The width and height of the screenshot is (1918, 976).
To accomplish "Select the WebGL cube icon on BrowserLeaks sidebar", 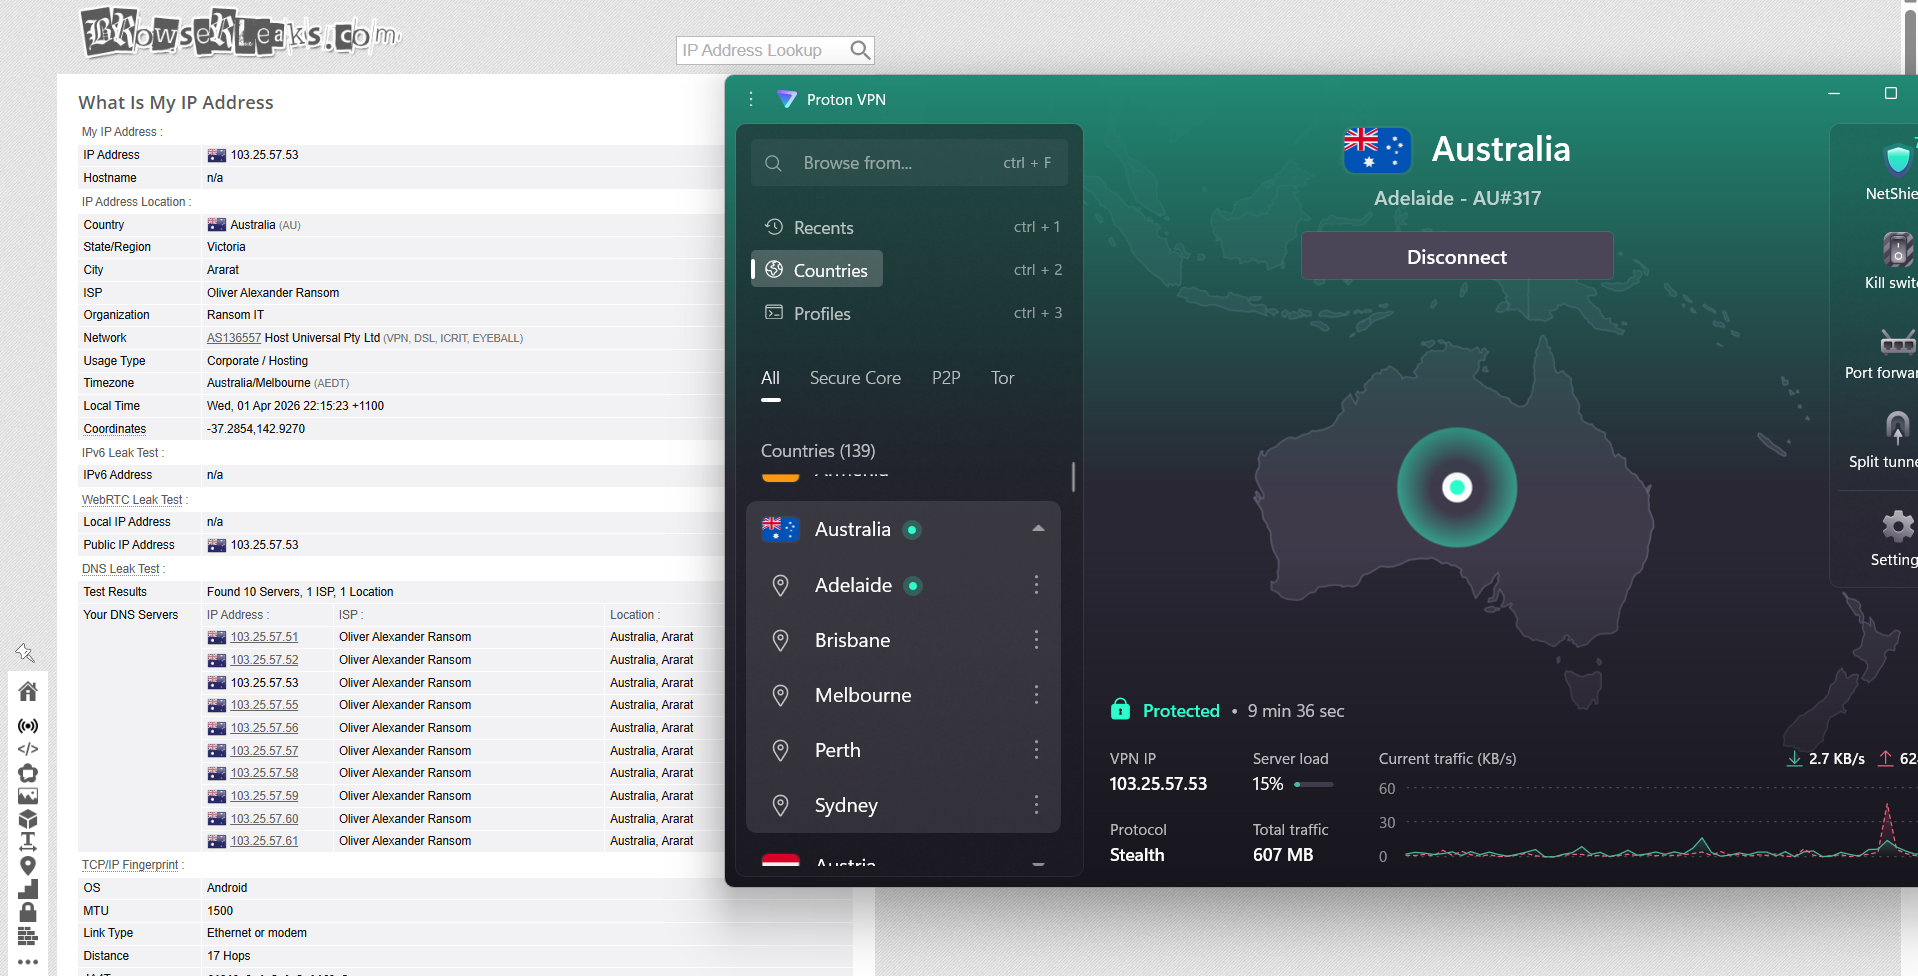I will (28, 820).
